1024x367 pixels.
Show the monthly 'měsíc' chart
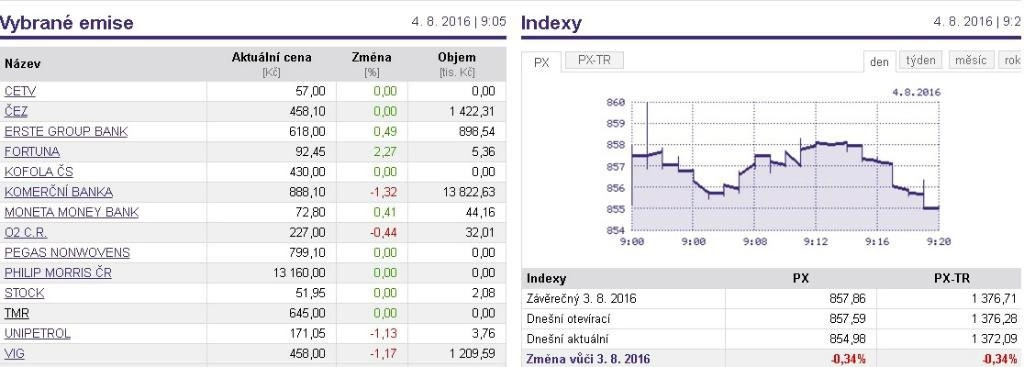coord(971,60)
